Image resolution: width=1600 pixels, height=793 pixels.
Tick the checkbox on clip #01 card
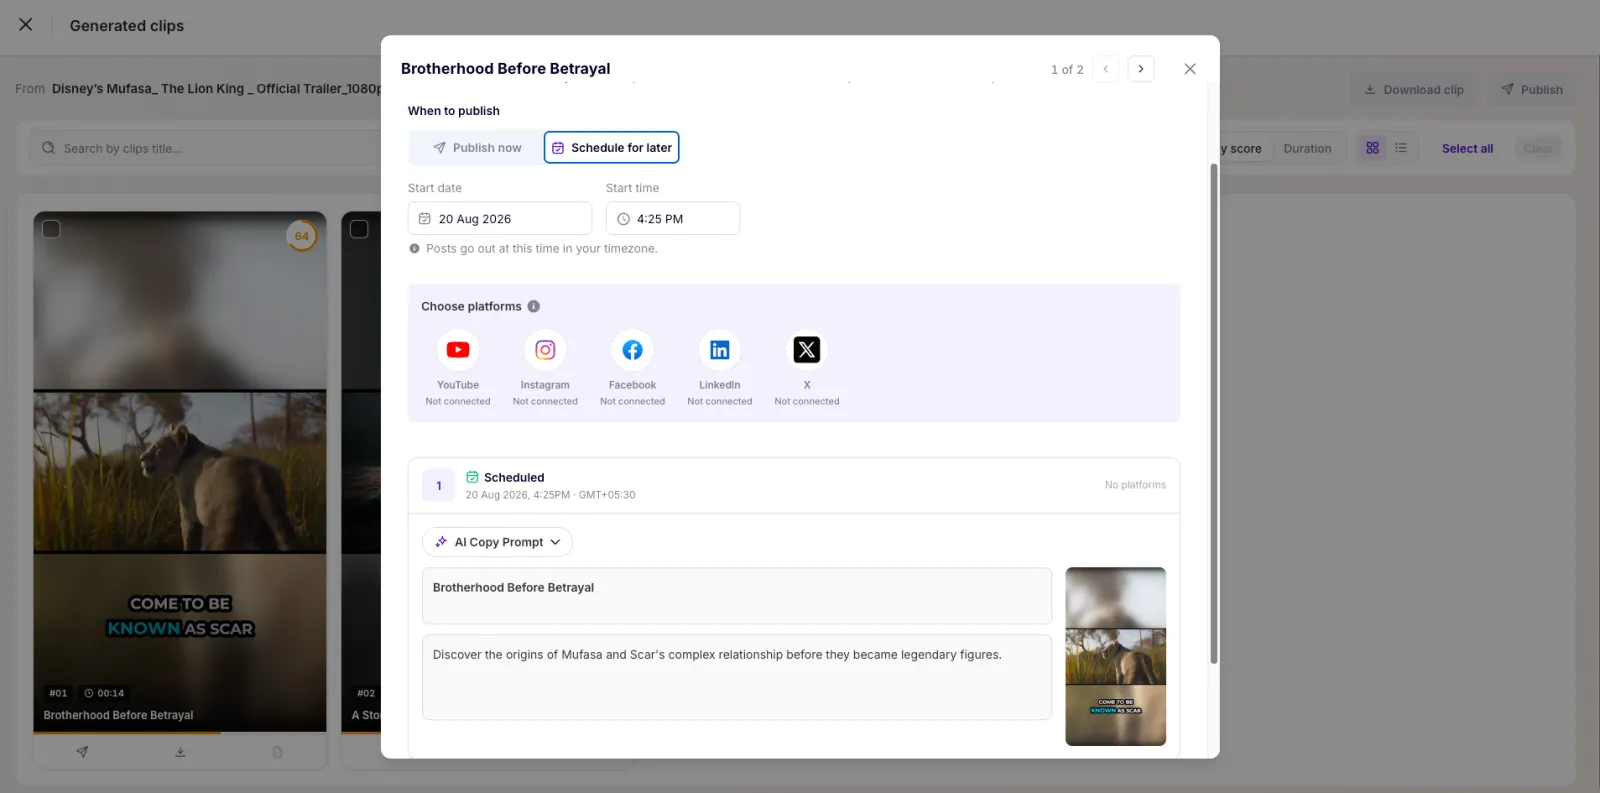(52, 229)
